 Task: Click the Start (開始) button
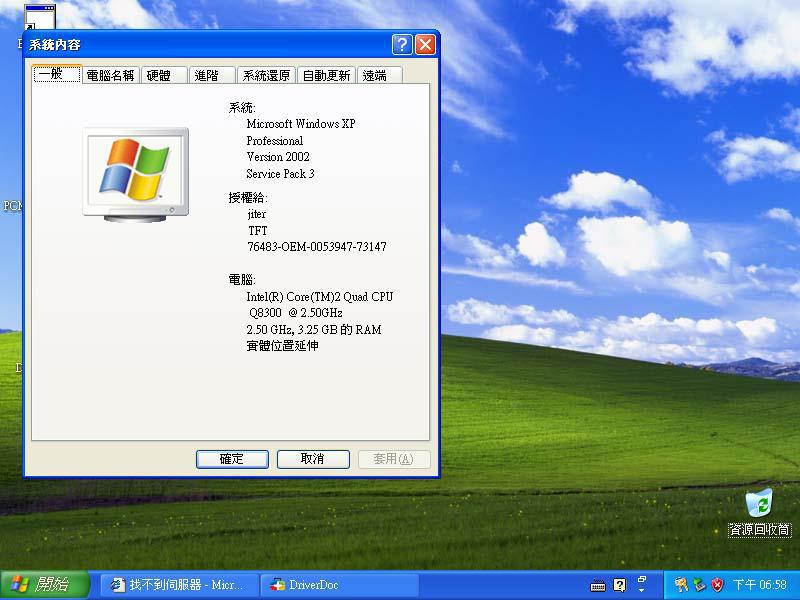click(x=45, y=585)
